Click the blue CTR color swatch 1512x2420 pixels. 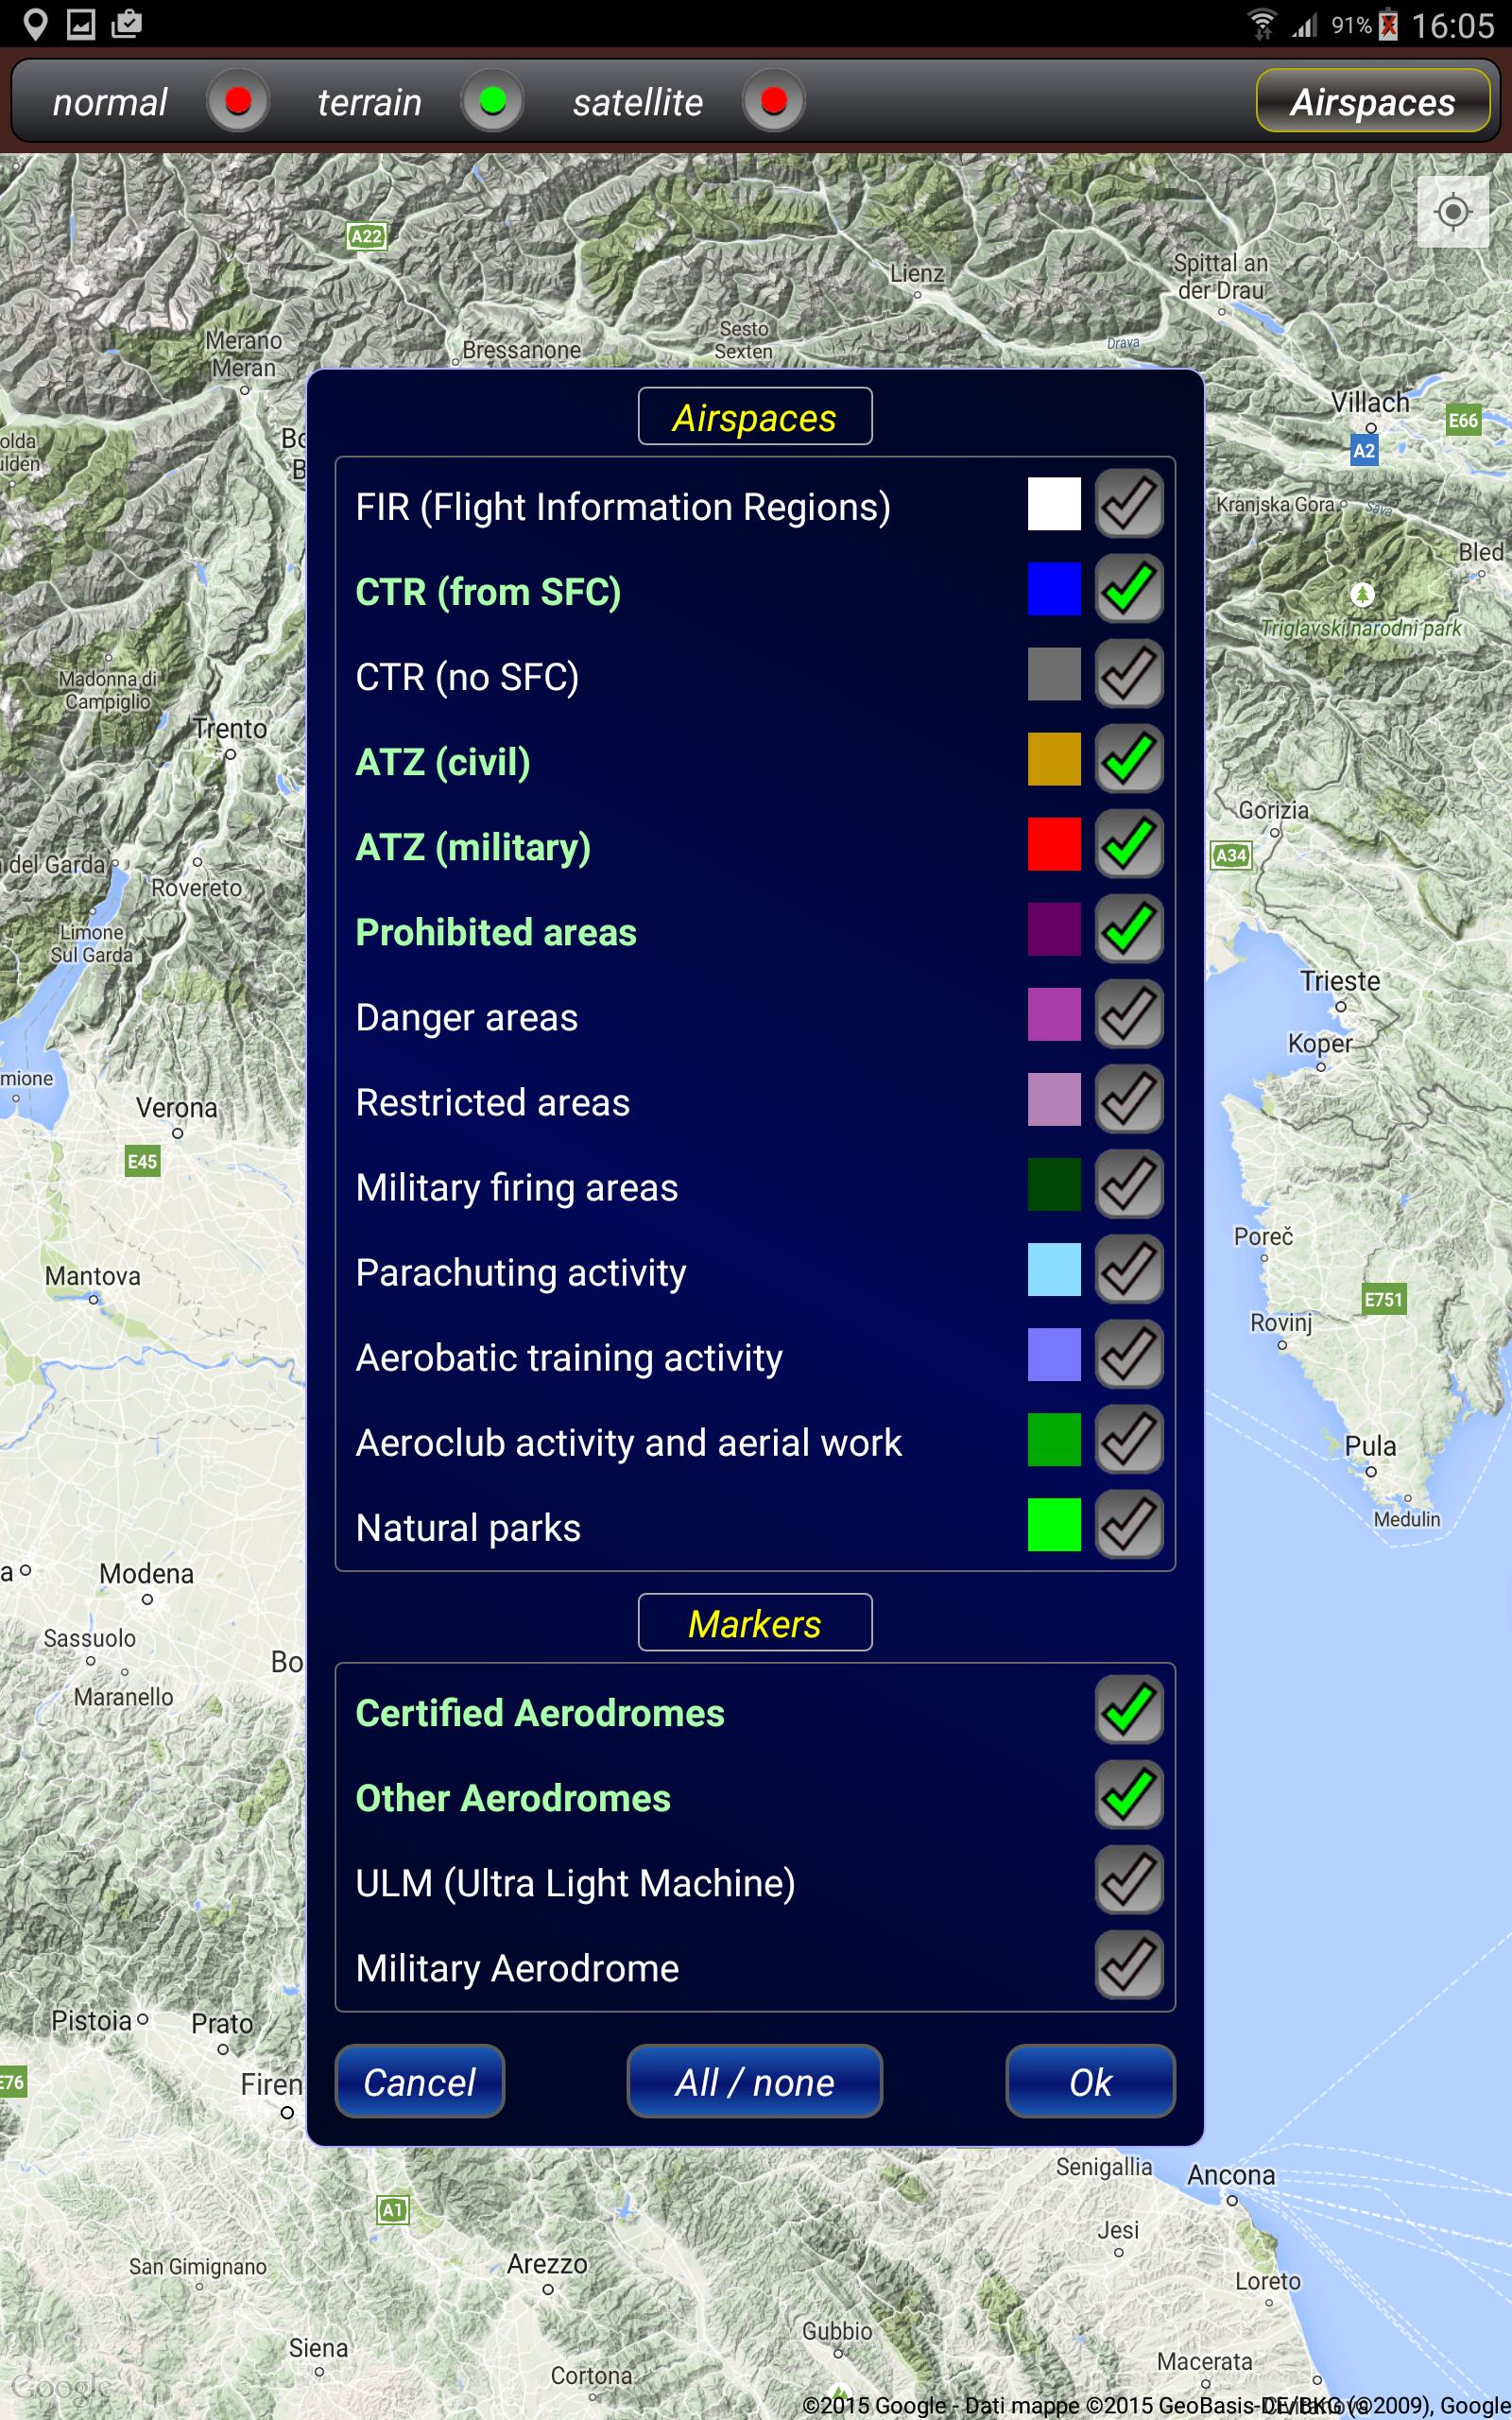tap(1053, 589)
